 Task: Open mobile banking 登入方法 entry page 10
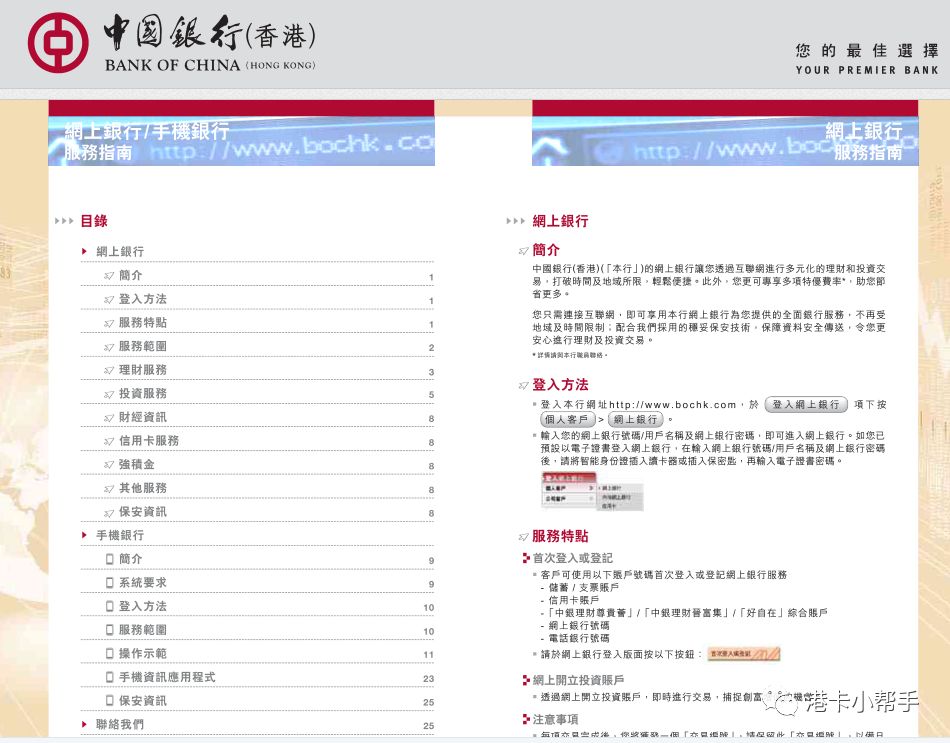pyautogui.click(x=257, y=606)
